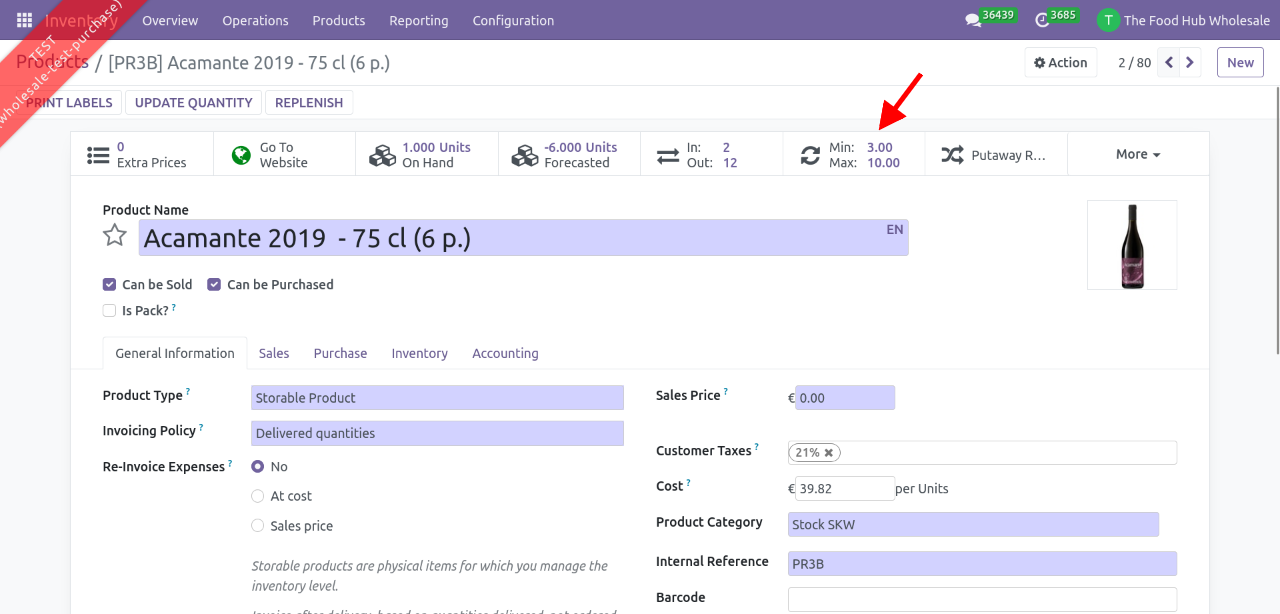This screenshot has width=1280, height=614.
Task: Open the Invoicing Policy dropdown
Action: point(437,433)
